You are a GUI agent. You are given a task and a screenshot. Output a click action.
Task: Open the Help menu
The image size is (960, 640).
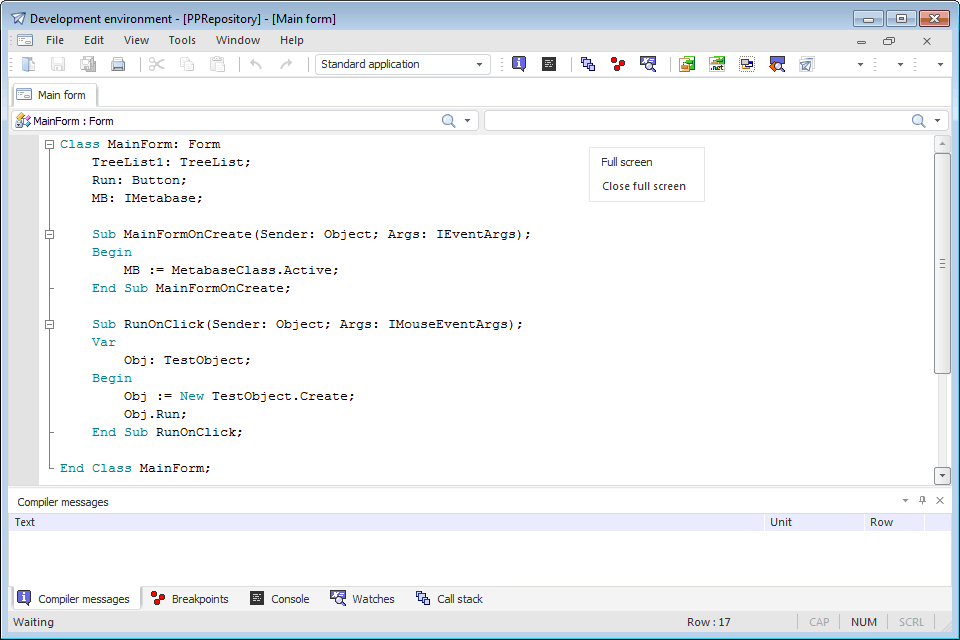coord(291,40)
